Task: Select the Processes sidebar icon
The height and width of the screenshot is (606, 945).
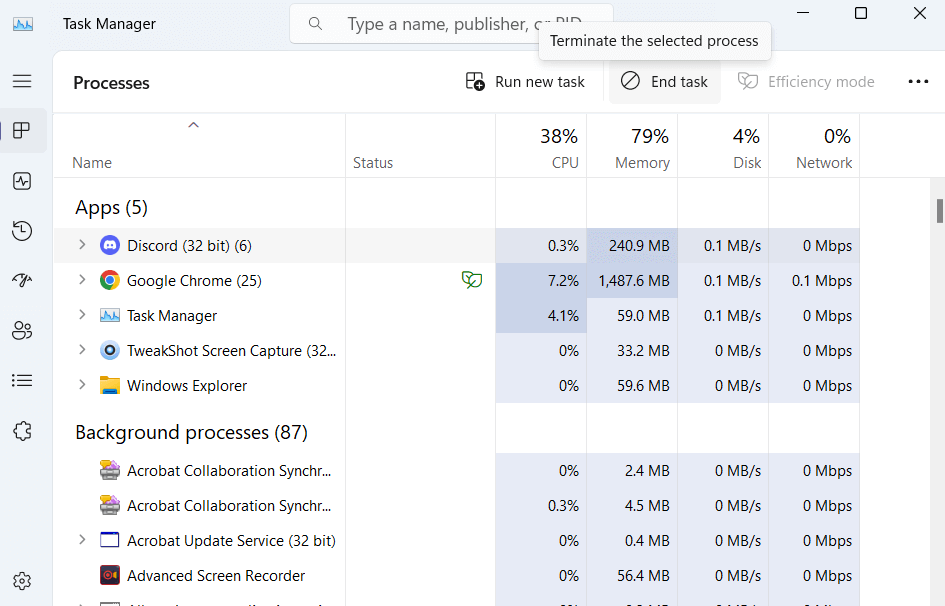Action: tap(22, 131)
